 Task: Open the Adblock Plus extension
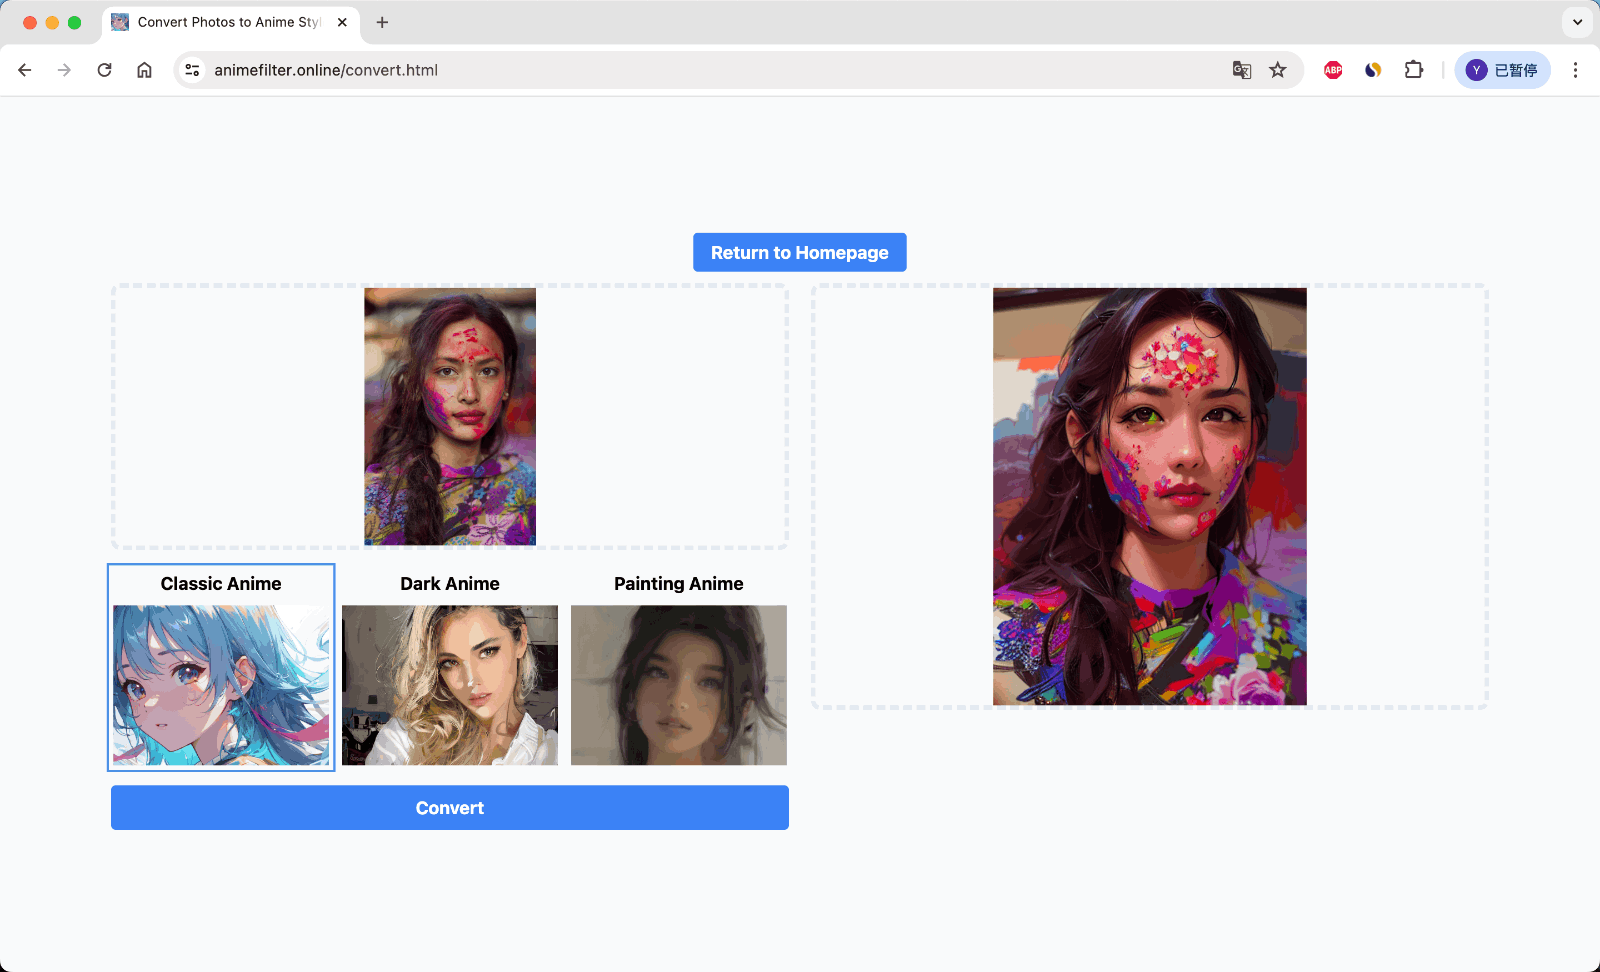(1332, 70)
